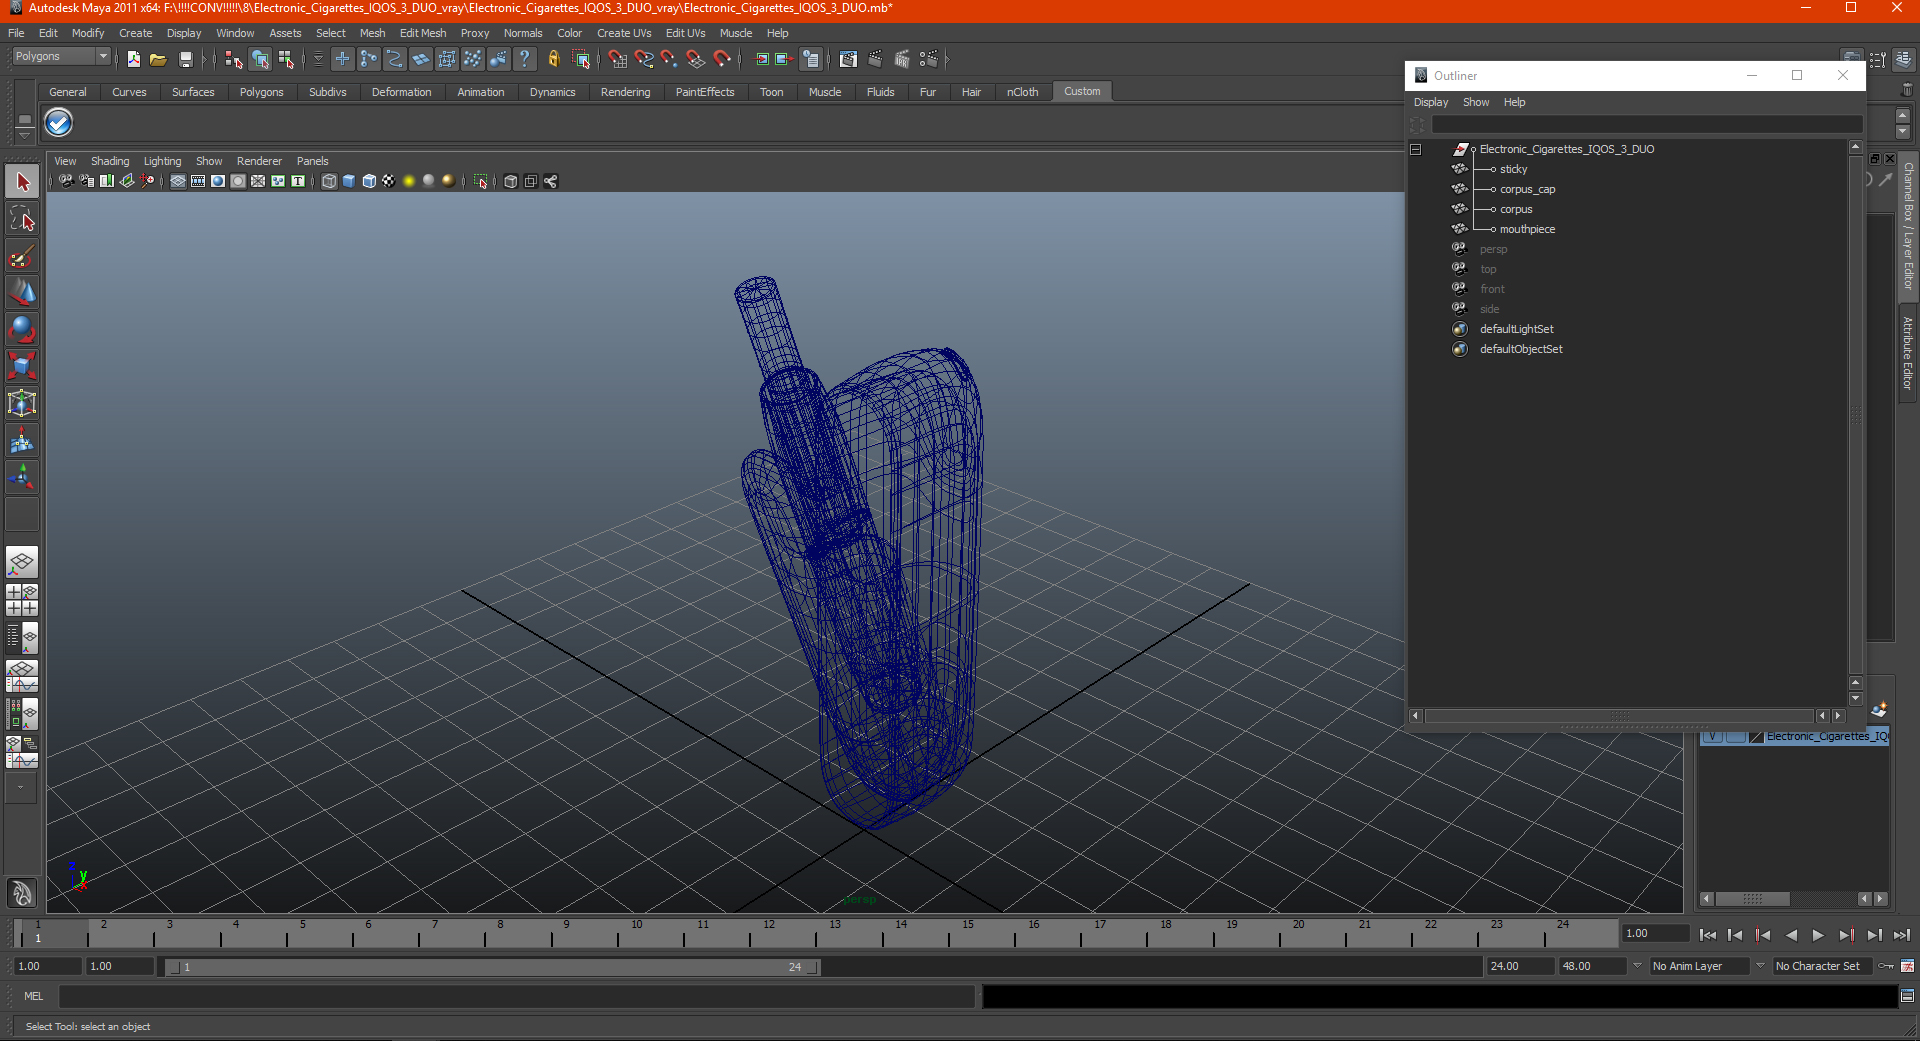Image resolution: width=1920 pixels, height=1041 pixels.
Task: Switch to Persp/Graph Editor layout
Action: 22,676
